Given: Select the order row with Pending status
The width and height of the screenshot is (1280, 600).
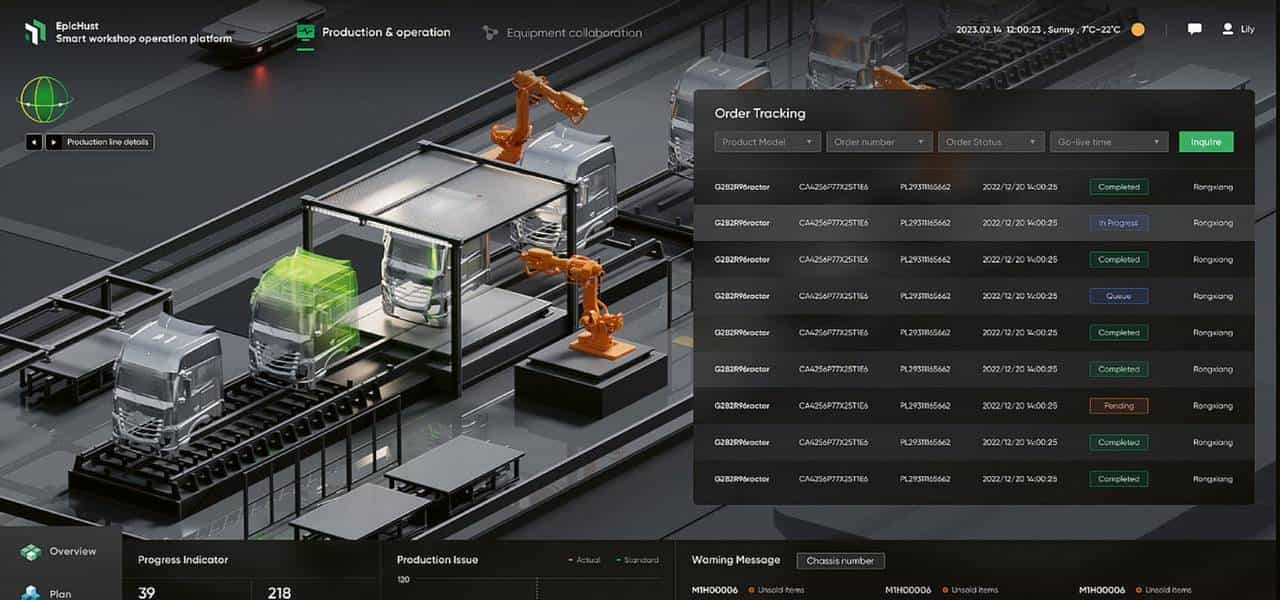Looking at the screenshot, I should (973, 406).
